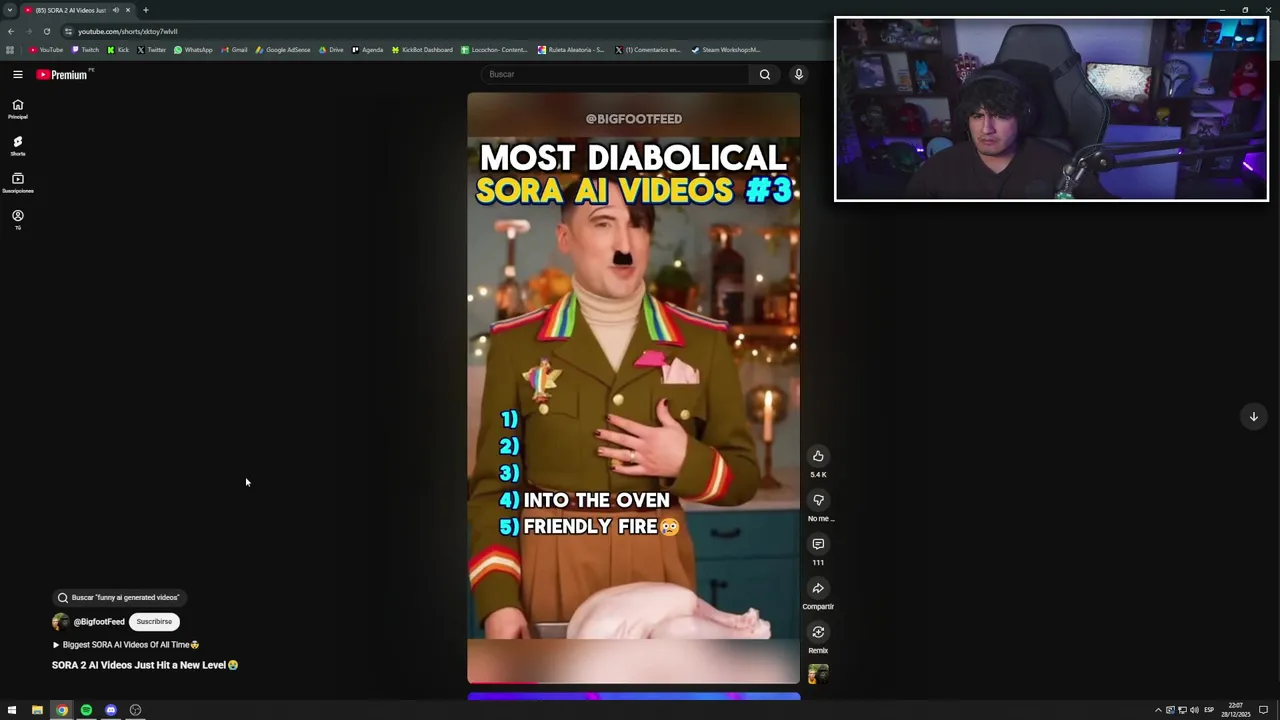
Task: Open the Steam Workshop bookmark
Action: pyautogui.click(x=726, y=50)
